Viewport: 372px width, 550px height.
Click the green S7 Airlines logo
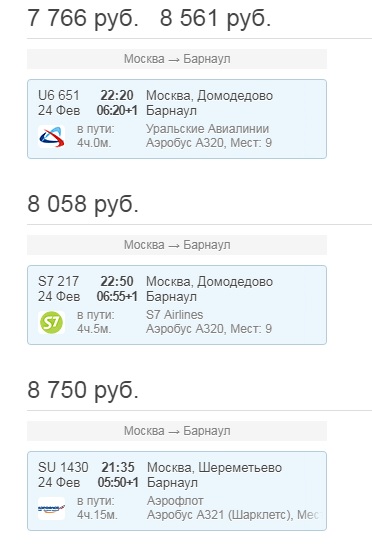coord(52,322)
